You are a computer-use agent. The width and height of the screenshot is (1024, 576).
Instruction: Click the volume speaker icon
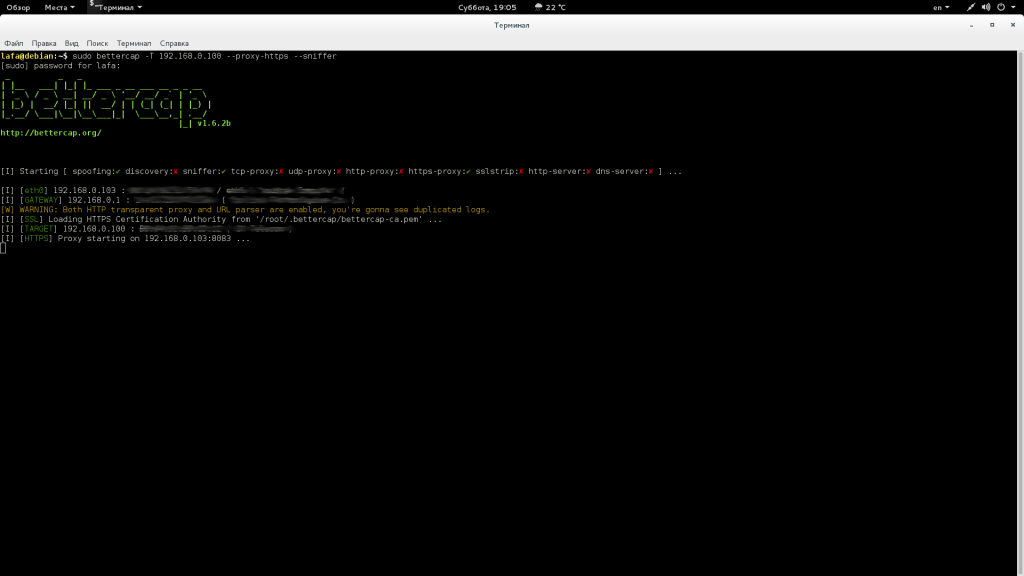[x=986, y=7]
